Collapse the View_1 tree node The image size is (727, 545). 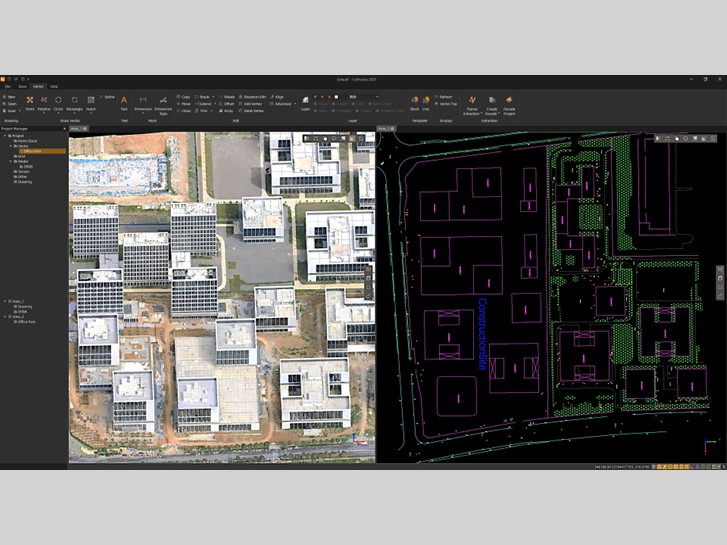pyautogui.click(x=5, y=301)
